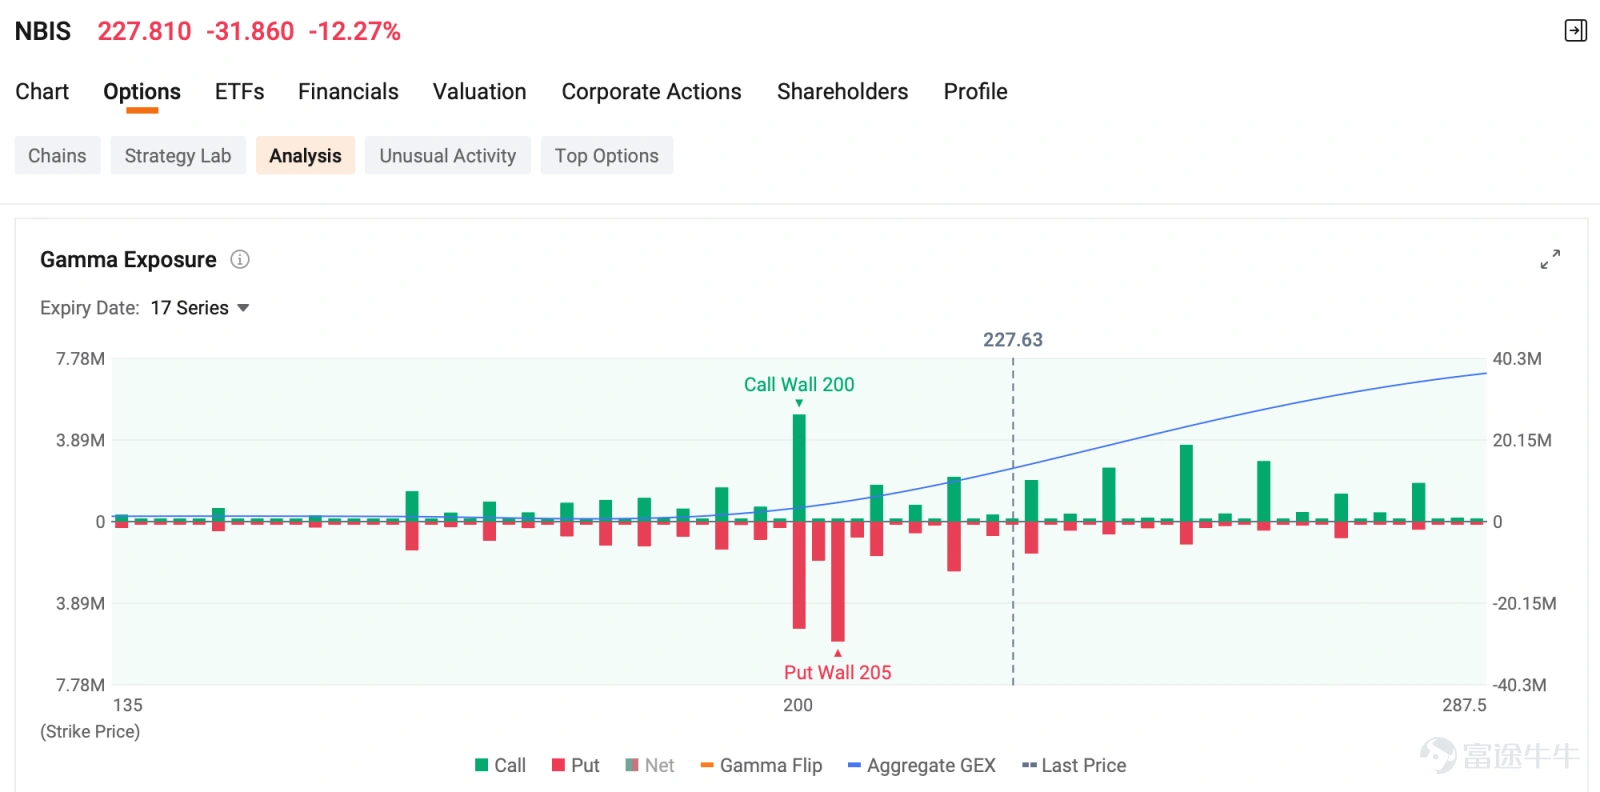Click the (Strike Price) axis caption

90,732
